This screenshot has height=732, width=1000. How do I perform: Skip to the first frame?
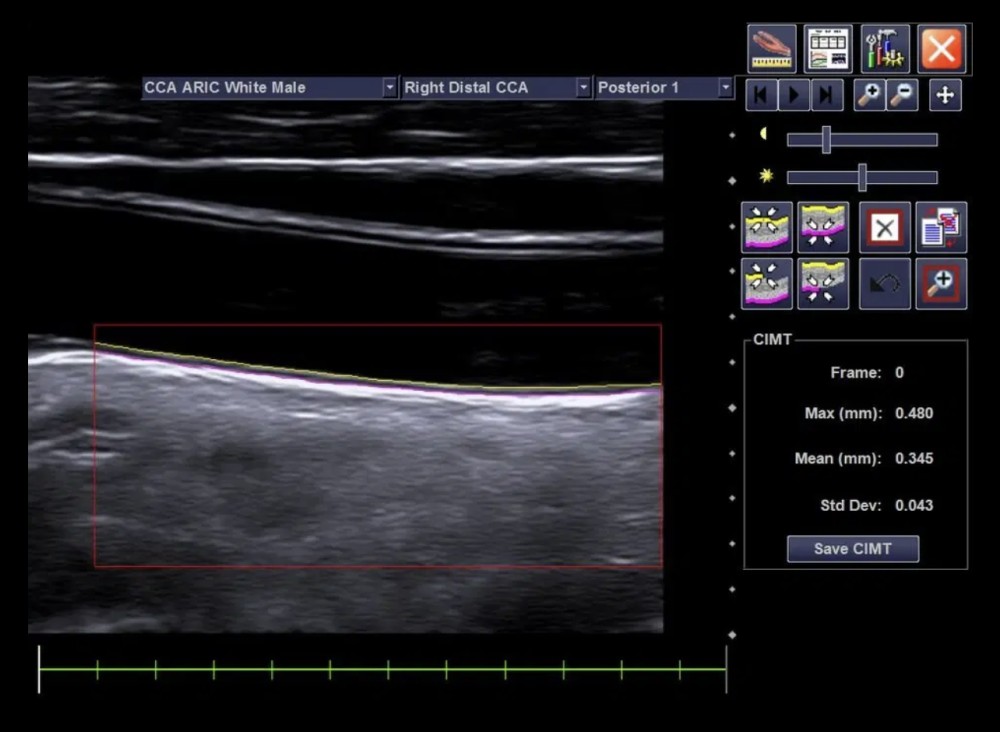[x=761, y=95]
